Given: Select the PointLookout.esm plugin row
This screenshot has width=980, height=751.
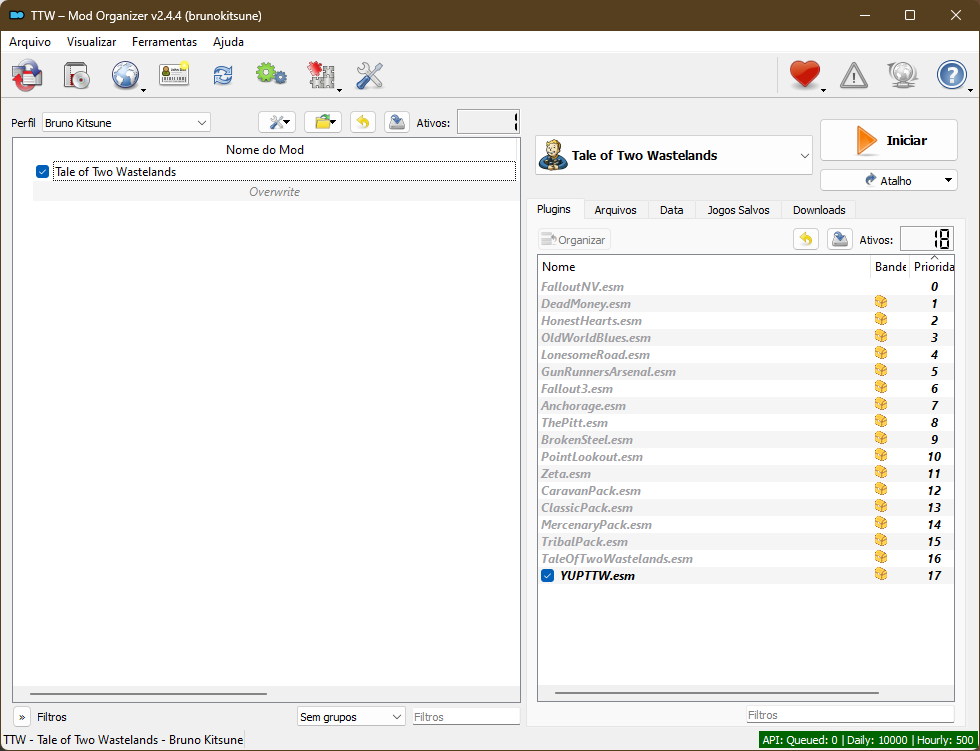Looking at the screenshot, I should pyautogui.click(x=746, y=457).
